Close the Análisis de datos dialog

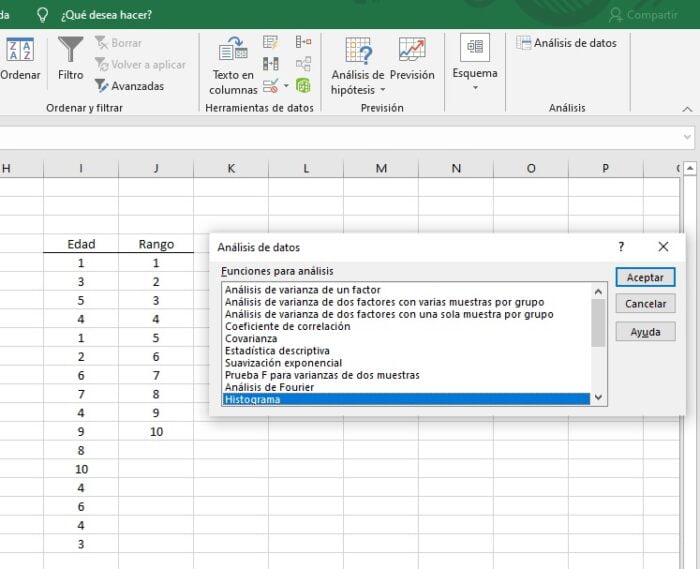[x=663, y=246]
